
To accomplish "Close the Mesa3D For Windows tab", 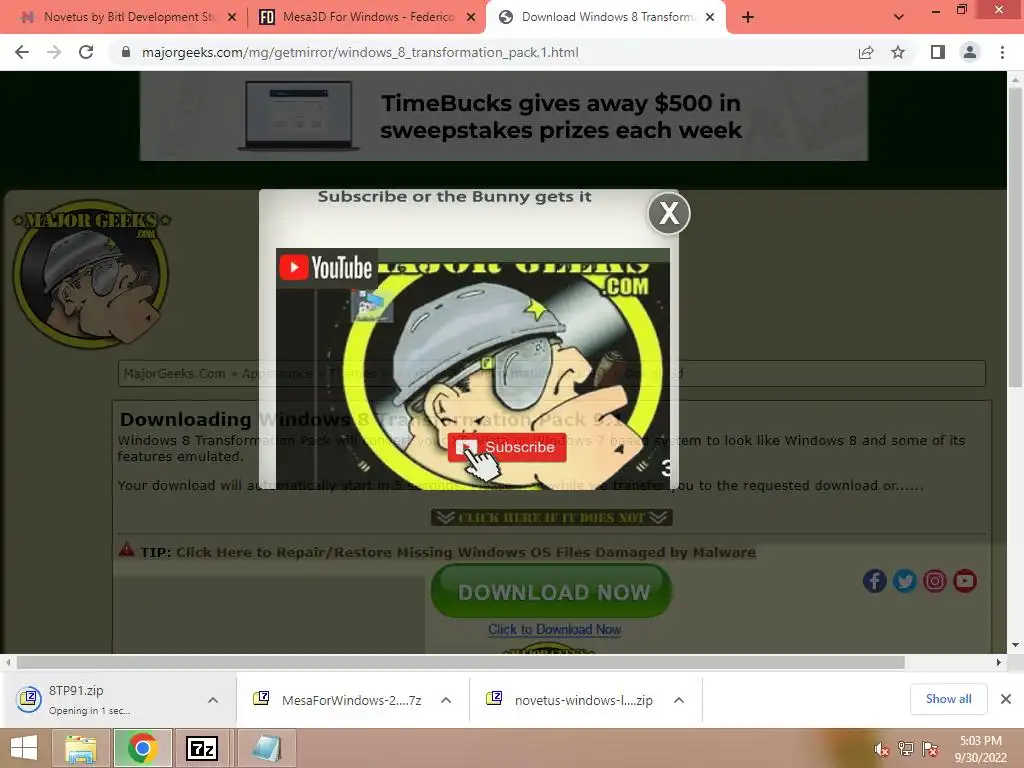I will (x=471, y=18).
